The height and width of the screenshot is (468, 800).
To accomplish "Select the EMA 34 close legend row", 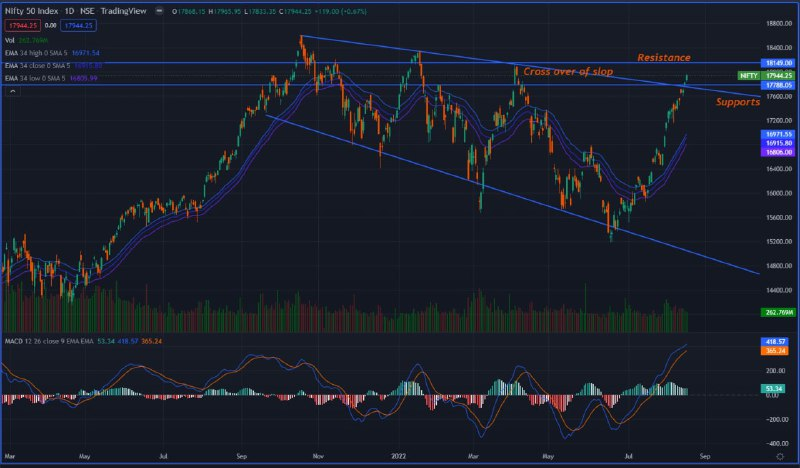I will pyautogui.click(x=53, y=66).
